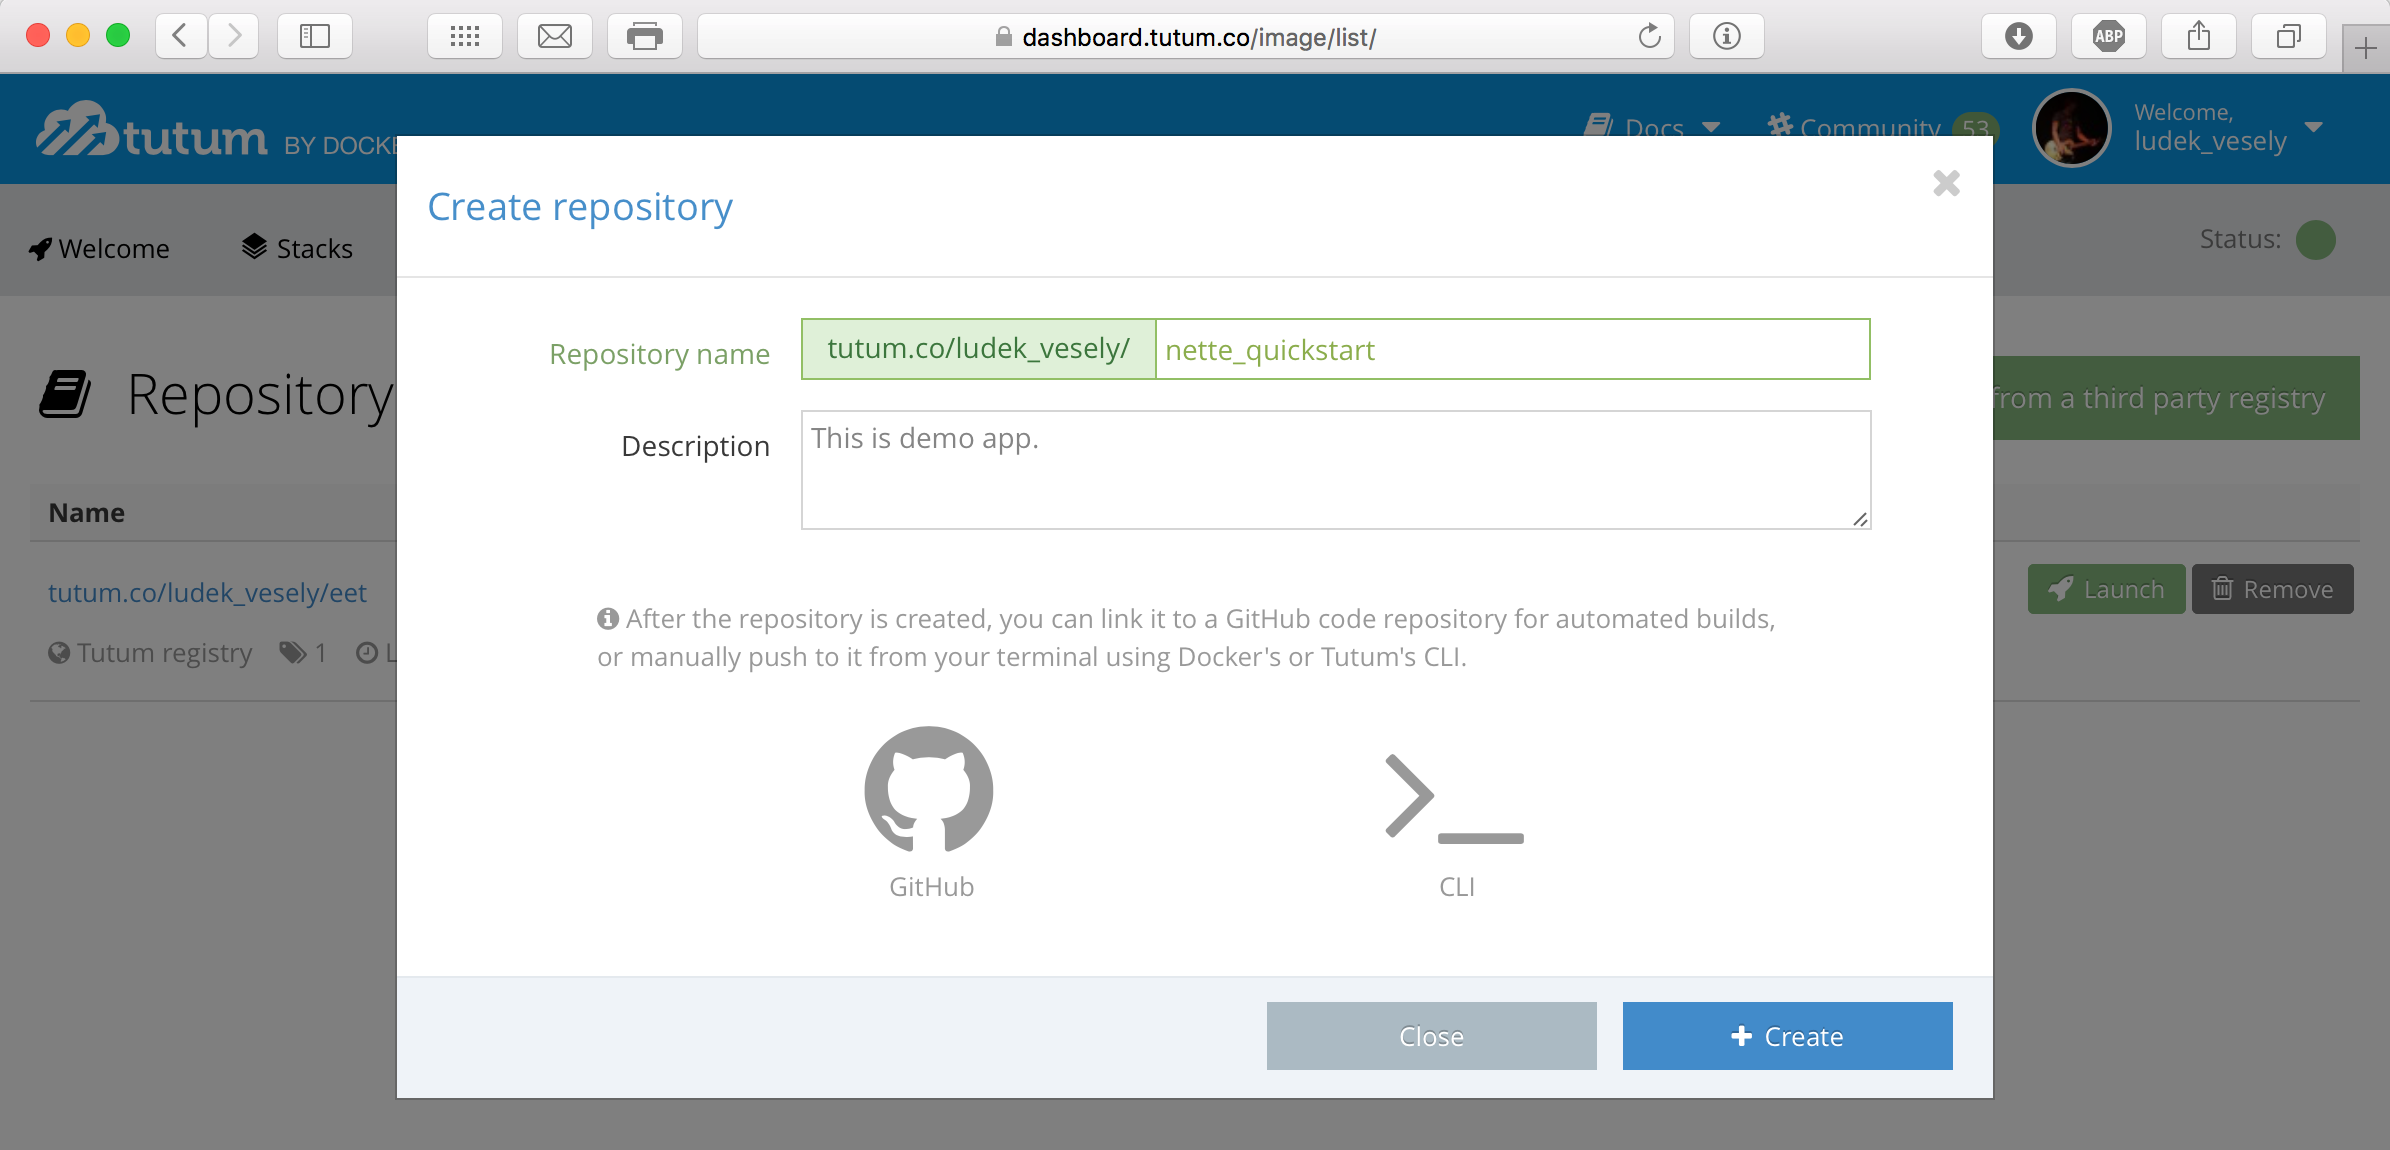
Task: Click the Safari address bar
Action: 1185,37
